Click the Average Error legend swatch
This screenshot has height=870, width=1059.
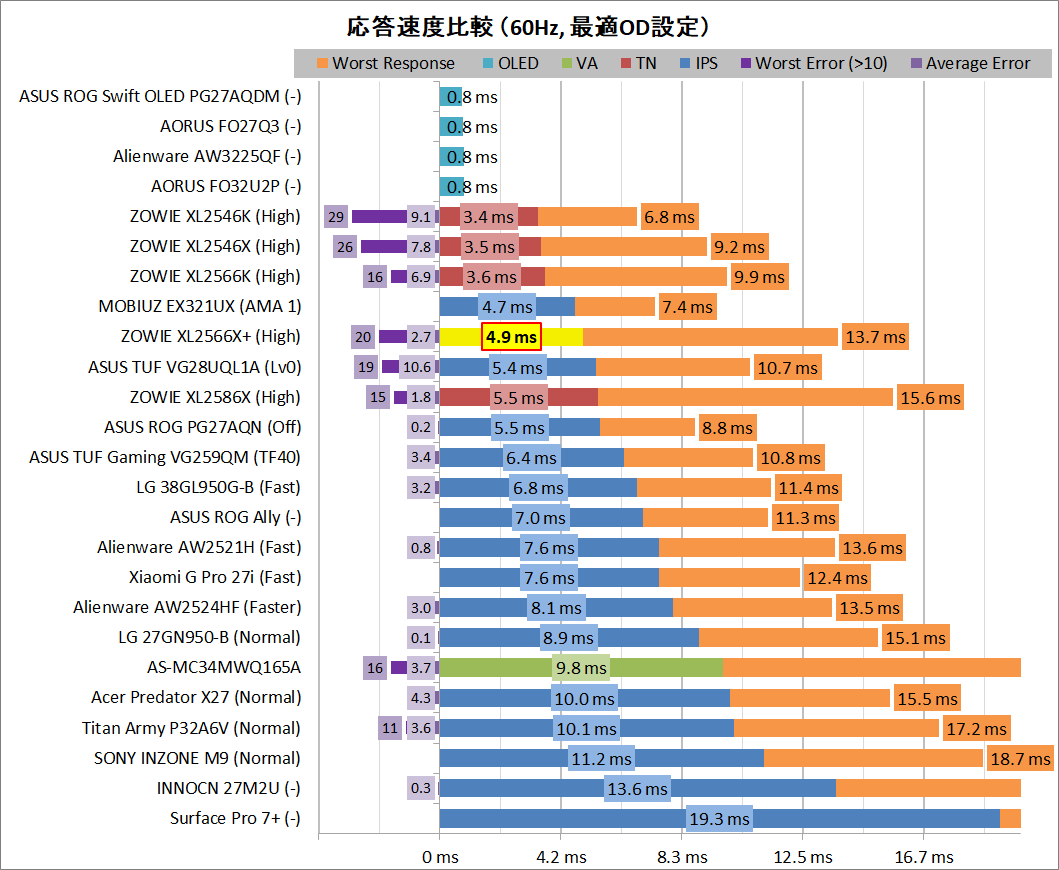[916, 63]
